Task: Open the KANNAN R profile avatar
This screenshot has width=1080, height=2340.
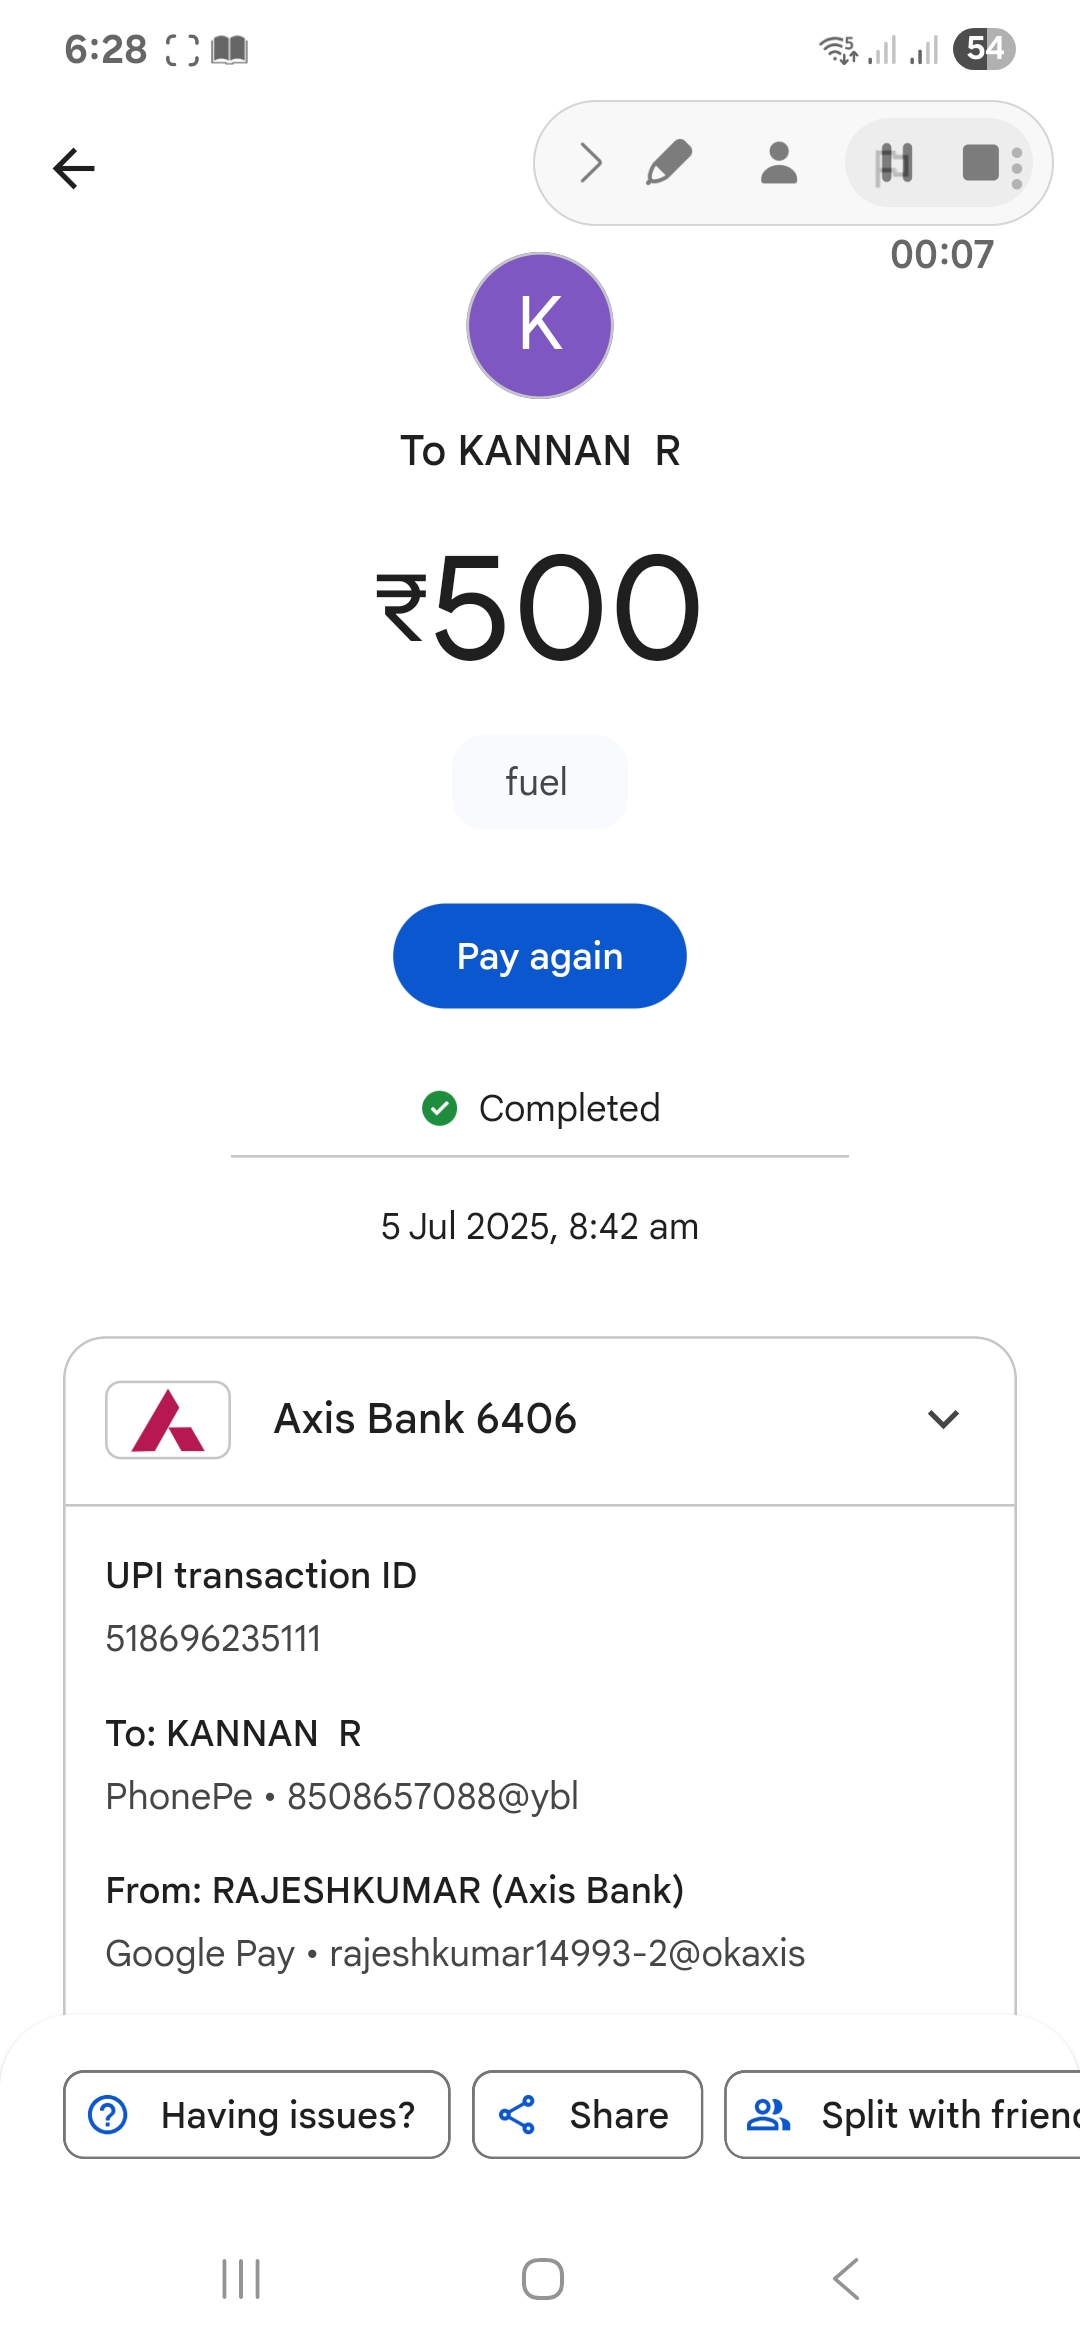Action: point(540,325)
